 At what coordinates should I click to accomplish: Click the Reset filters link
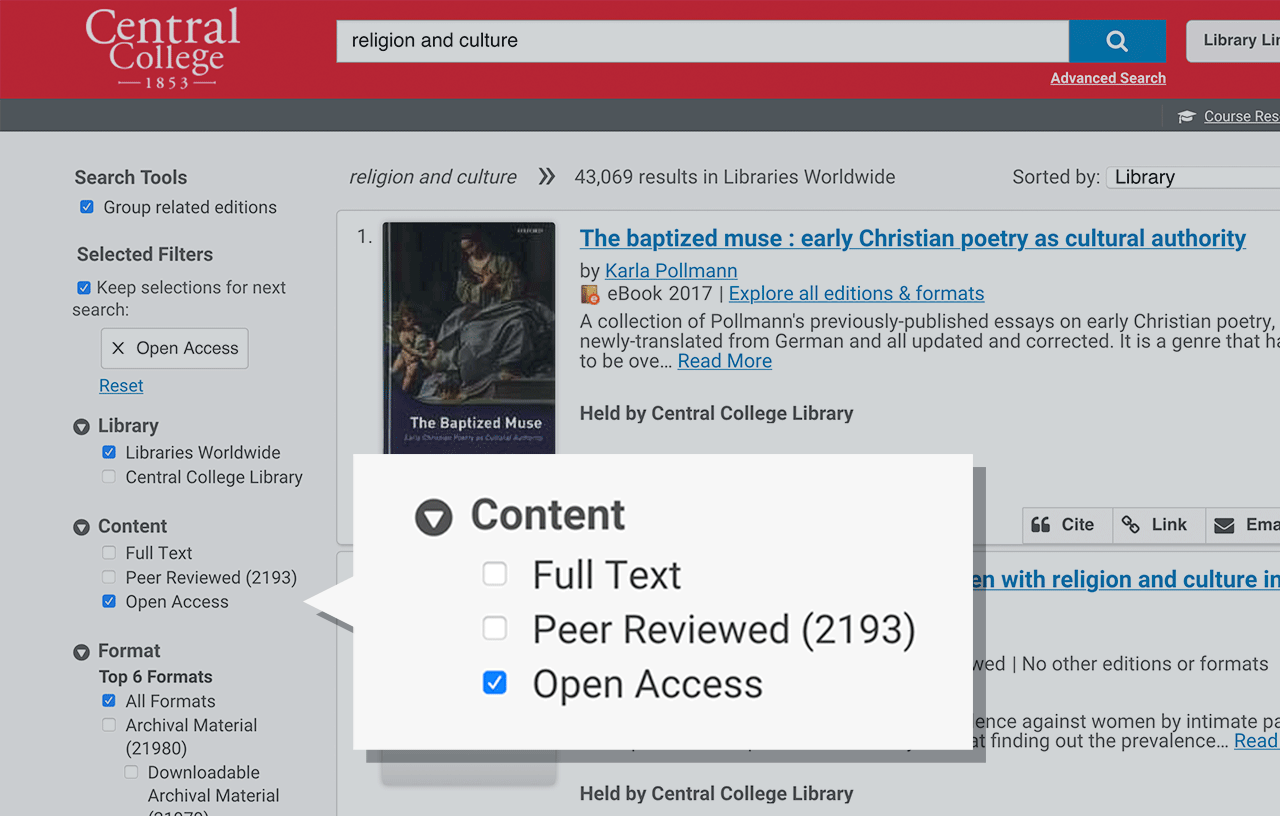point(121,386)
